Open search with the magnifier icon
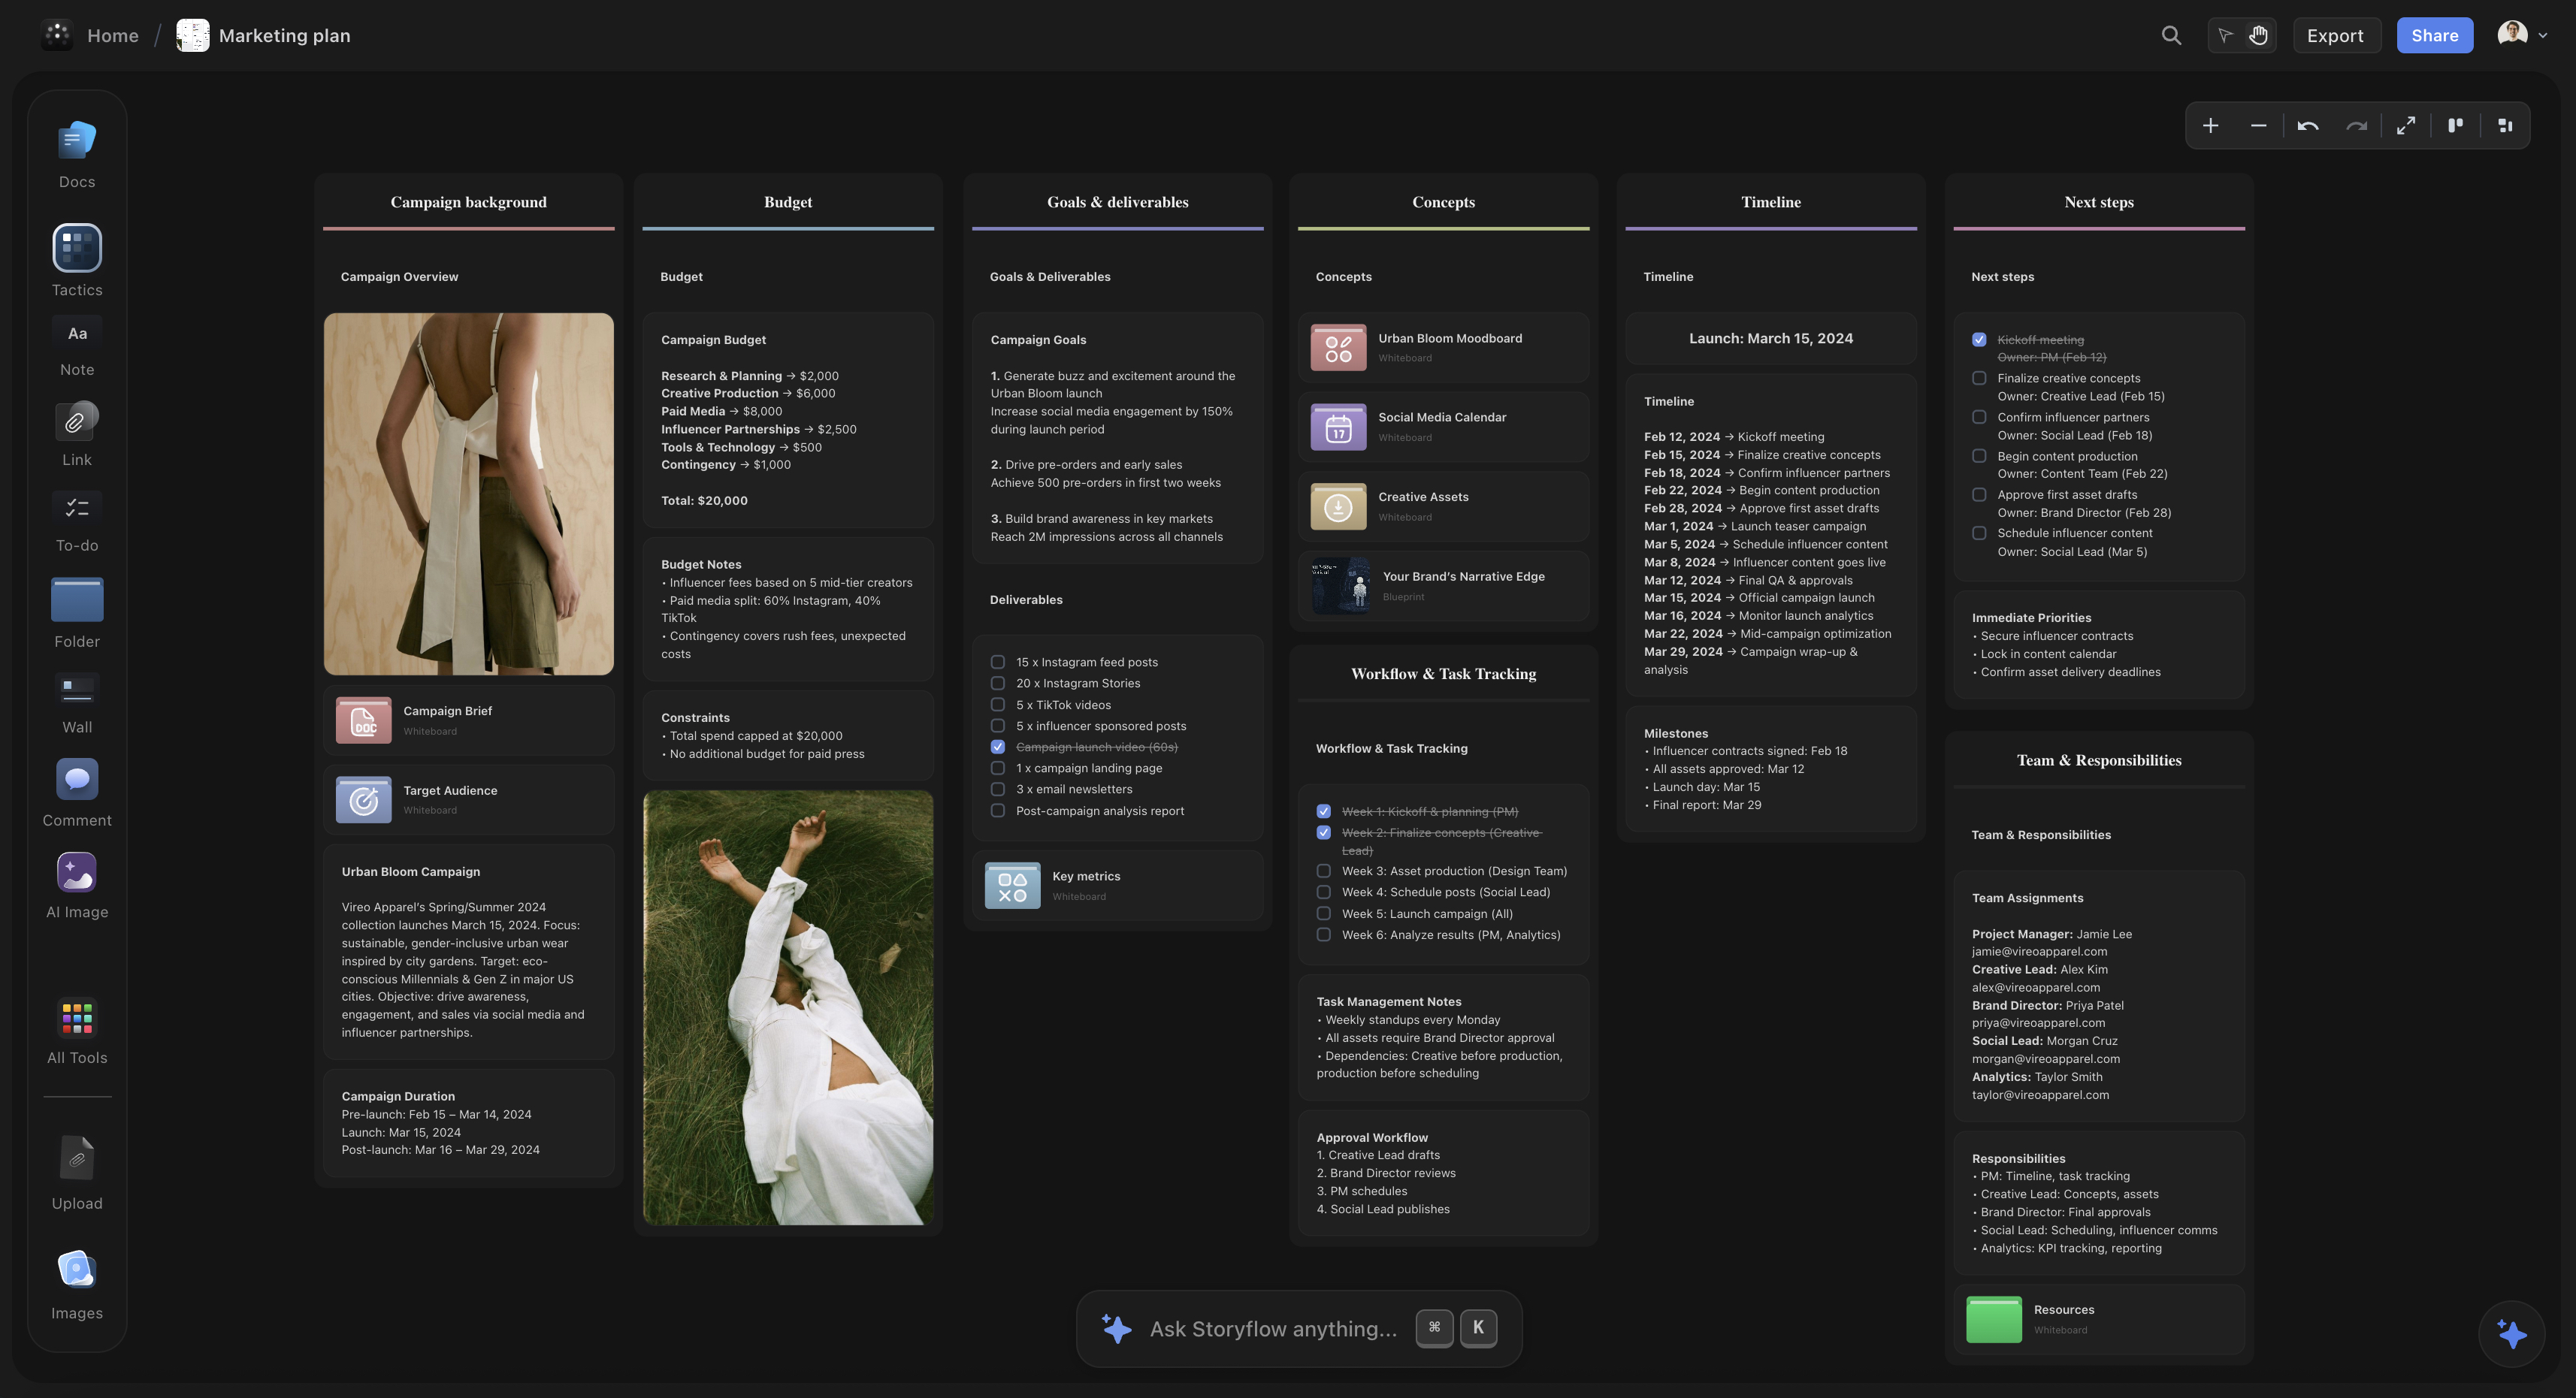Viewport: 2576px width, 1398px height. coord(2171,35)
